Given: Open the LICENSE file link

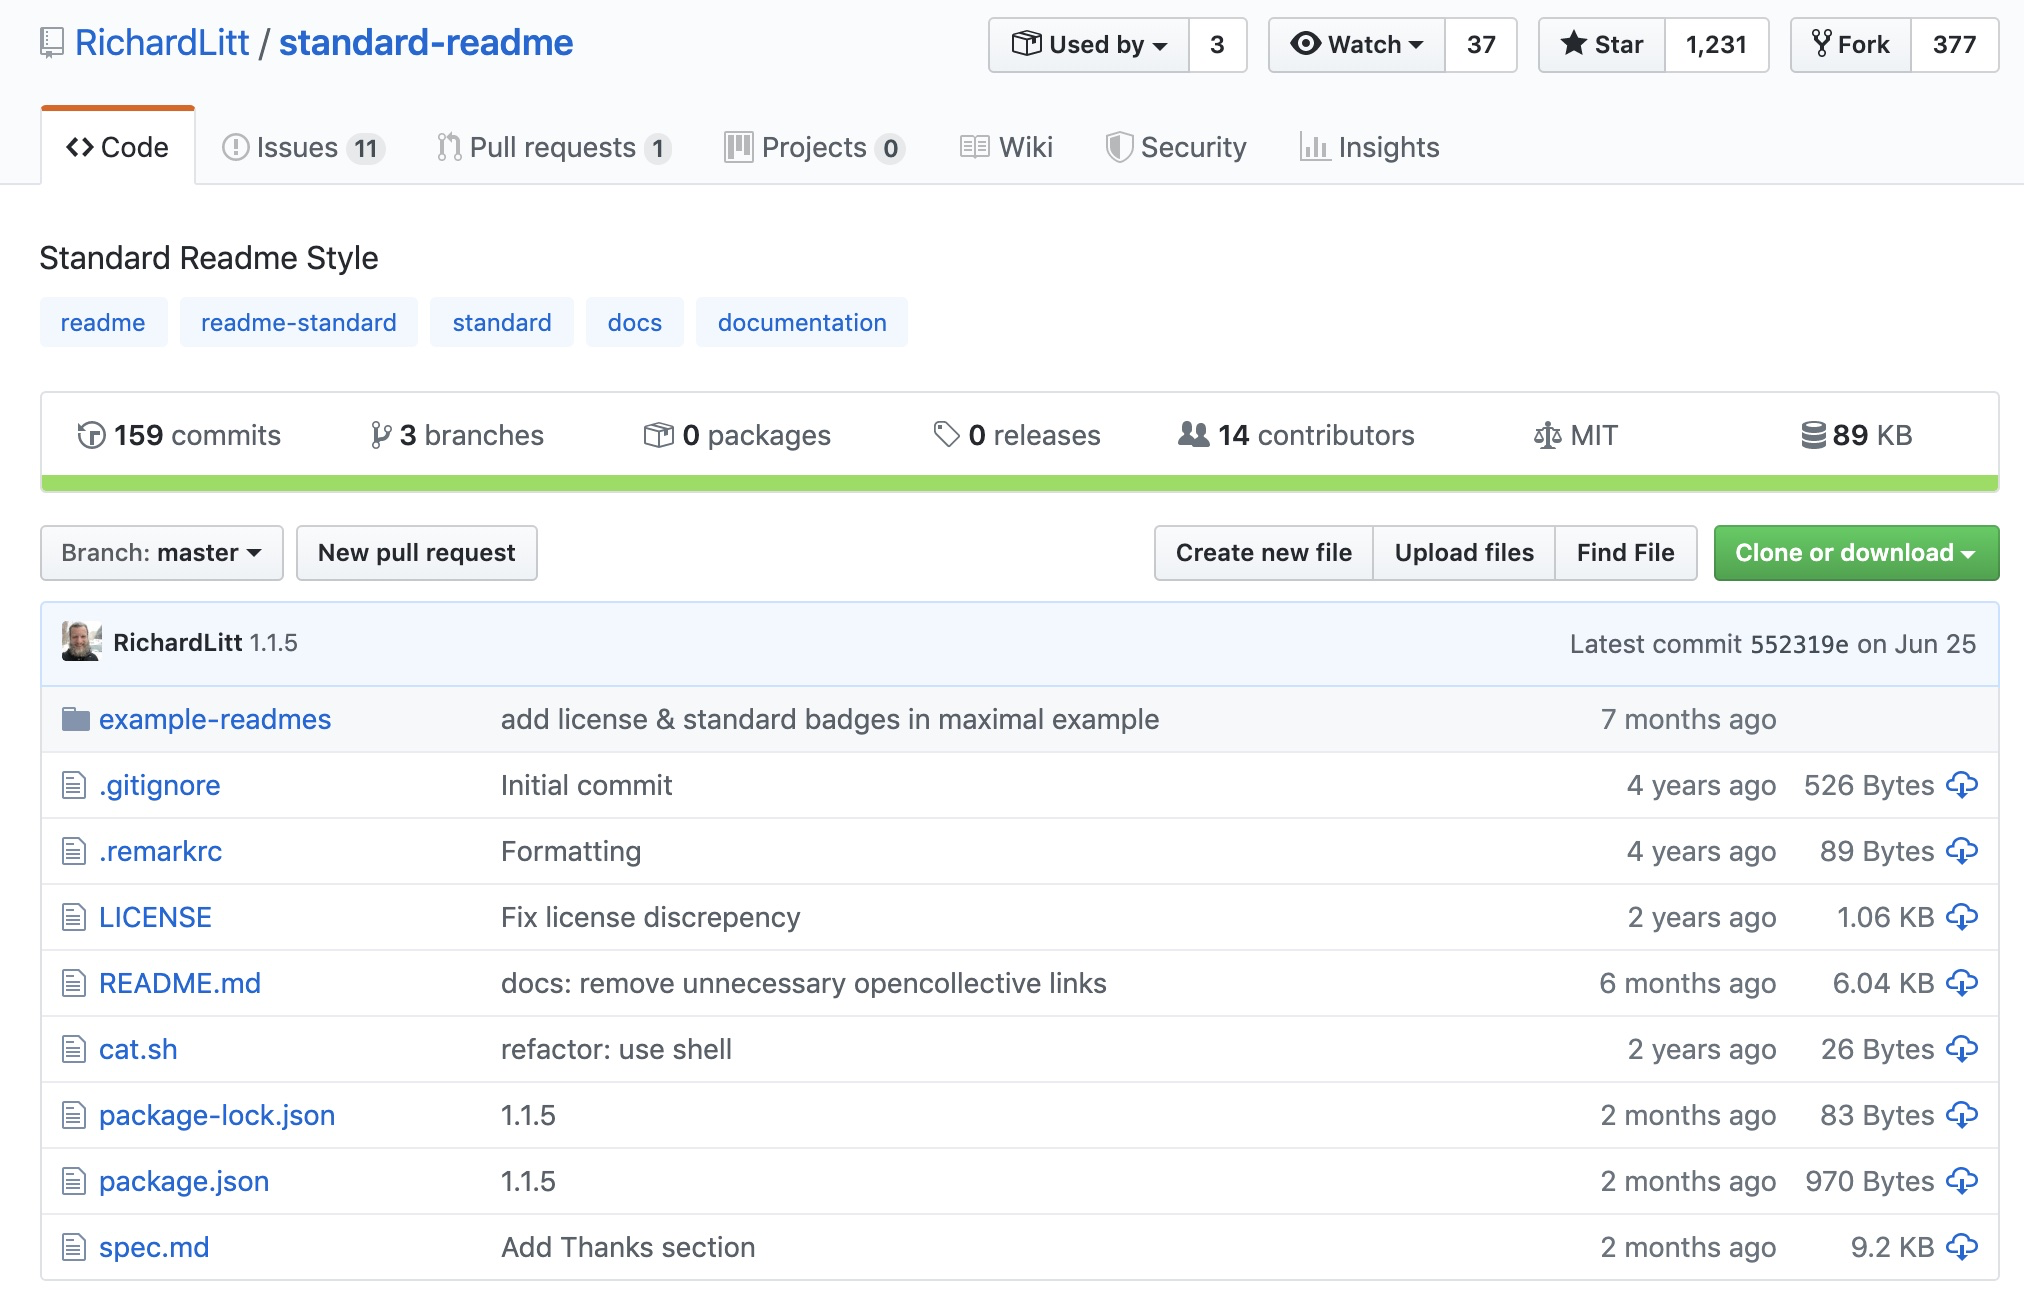Looking at the screenshot, I should click(155, 917).
